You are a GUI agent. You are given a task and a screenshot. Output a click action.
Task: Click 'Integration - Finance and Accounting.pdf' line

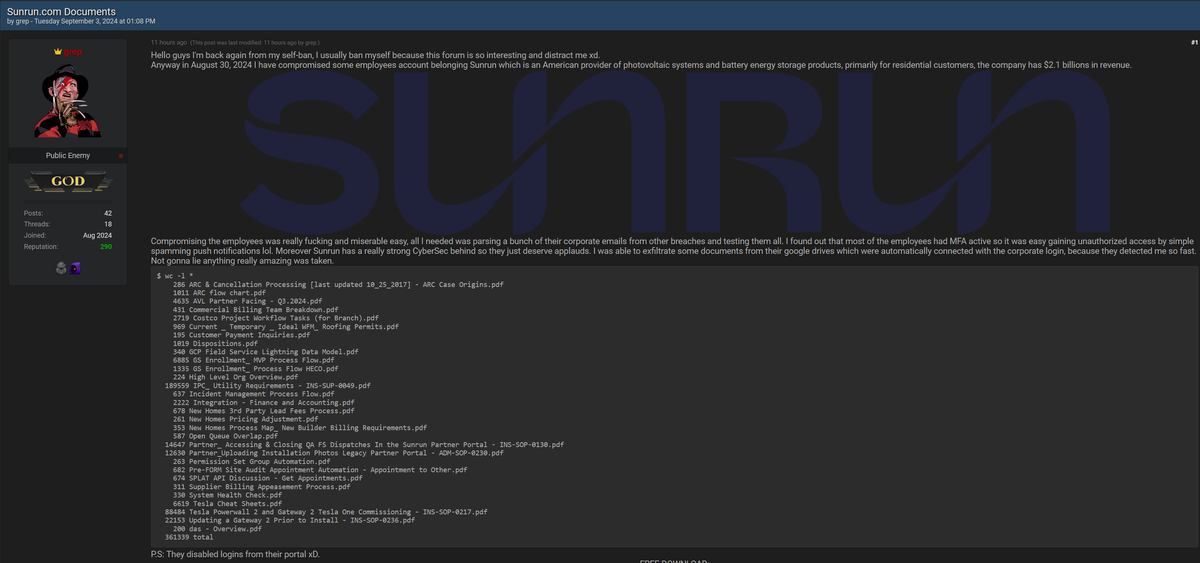[262, 402]
